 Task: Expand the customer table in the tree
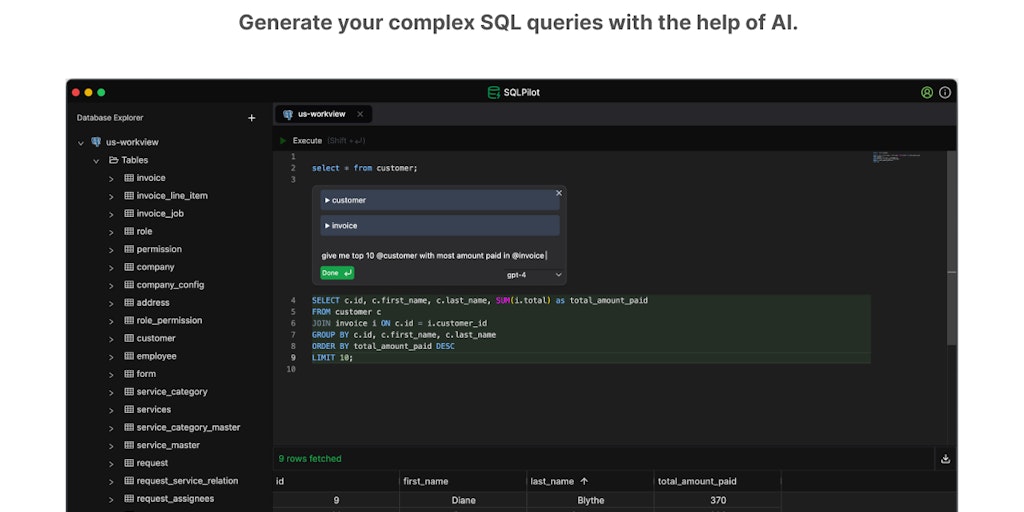click(x=111, y=339)
